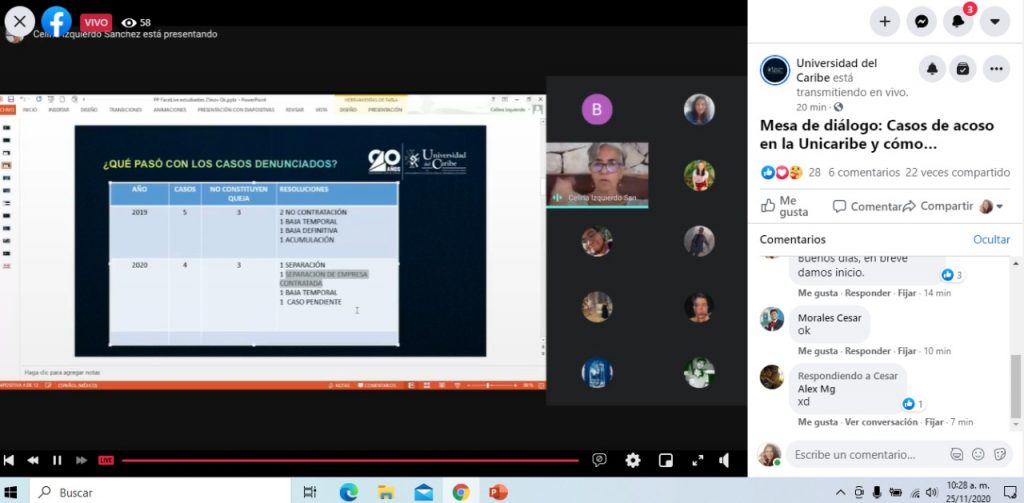Open Messenger from the top bar

(921, 21)
